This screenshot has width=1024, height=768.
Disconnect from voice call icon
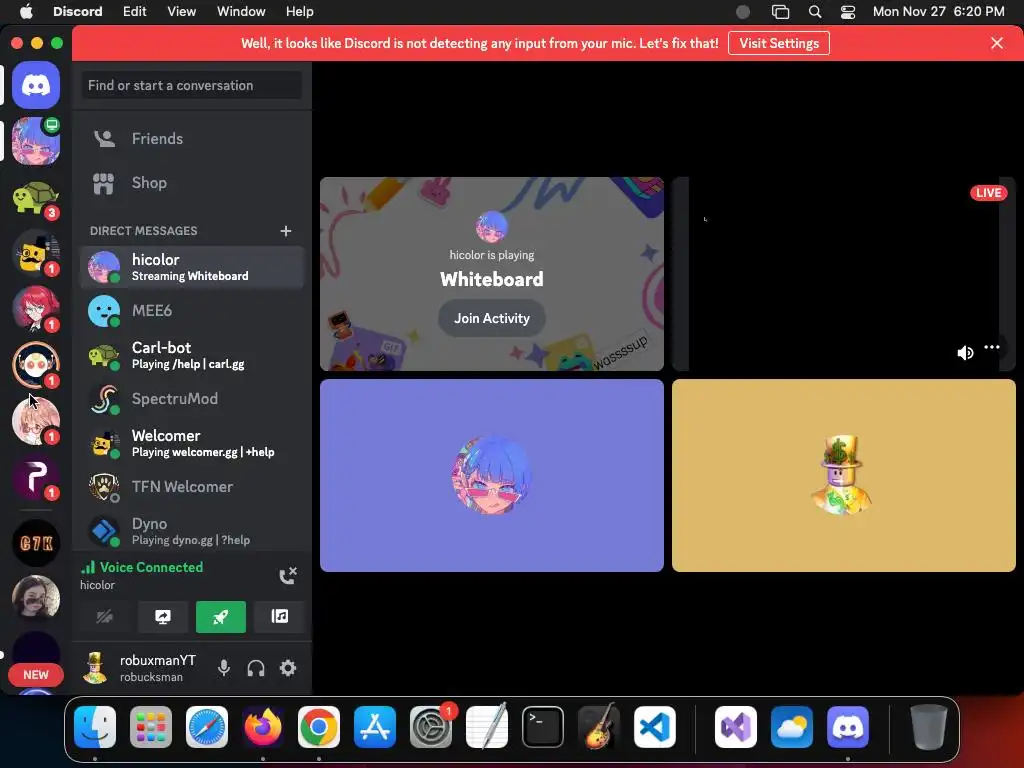288,575
